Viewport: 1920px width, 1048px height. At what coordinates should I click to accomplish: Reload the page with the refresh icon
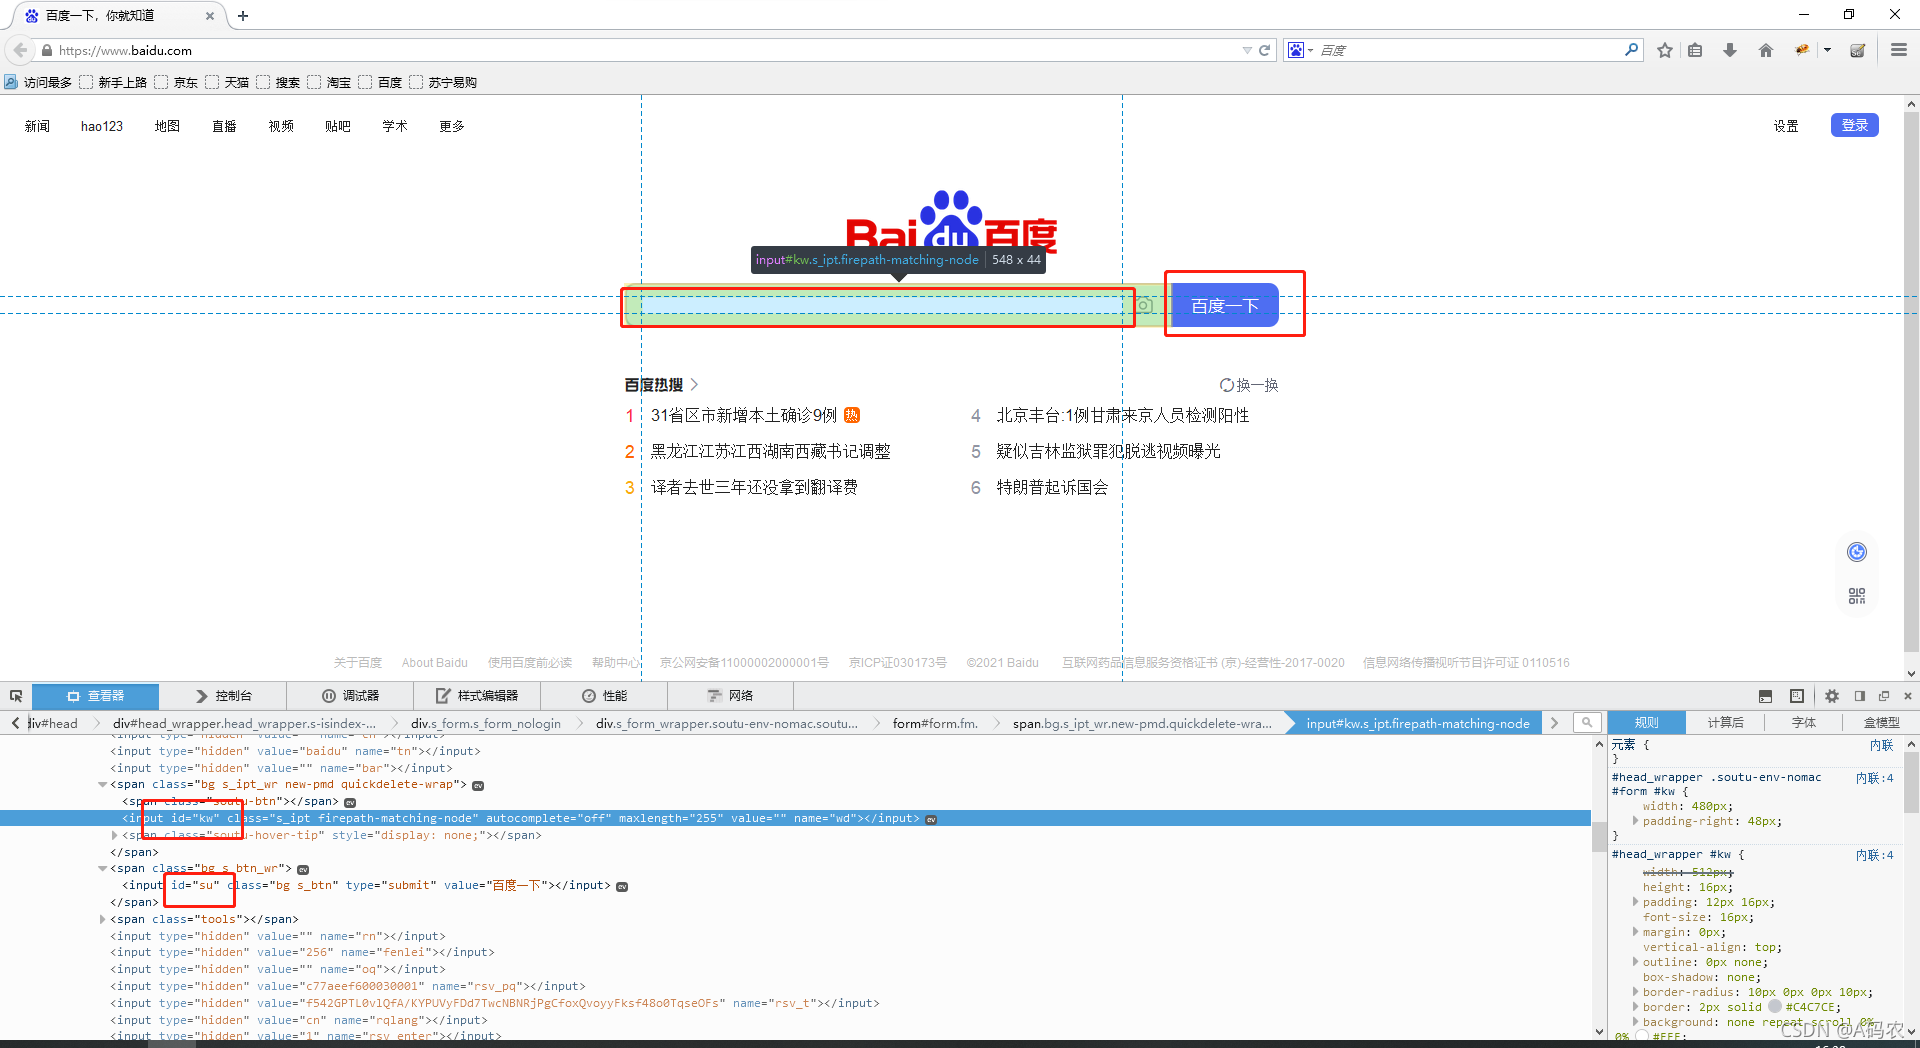click(1264, 50)
